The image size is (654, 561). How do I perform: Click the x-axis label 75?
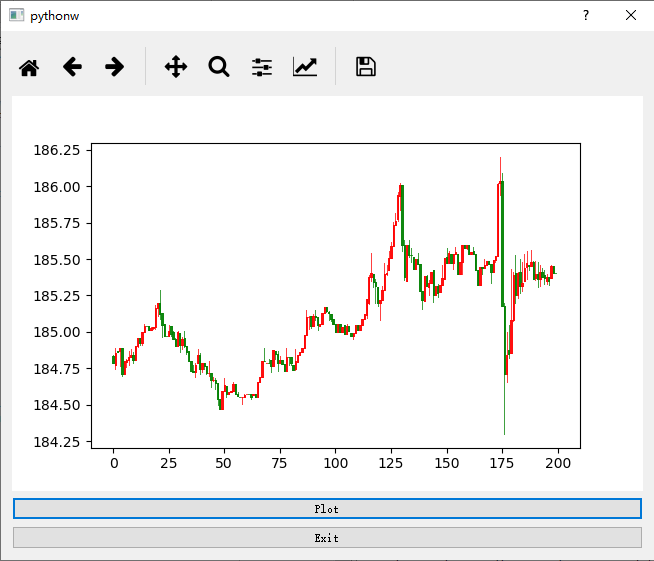pyautogui.click(x=279, y=463)
